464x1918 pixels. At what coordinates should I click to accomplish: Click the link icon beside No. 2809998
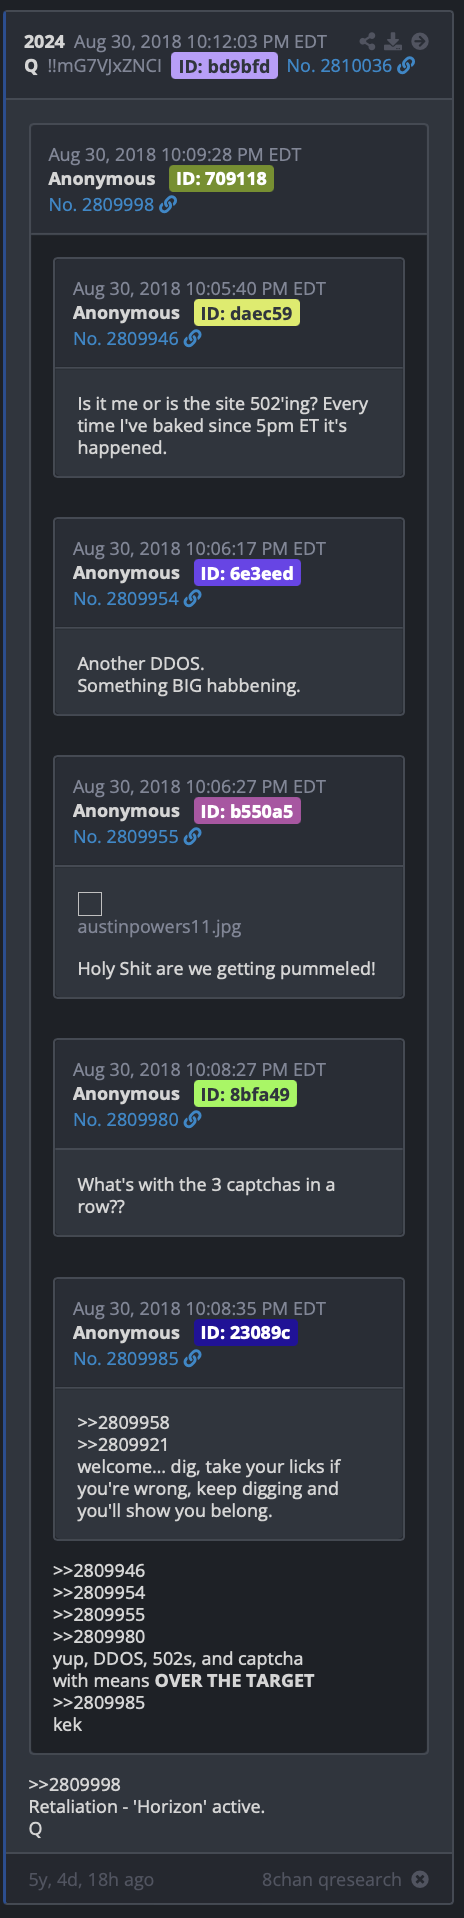point(168,204)
